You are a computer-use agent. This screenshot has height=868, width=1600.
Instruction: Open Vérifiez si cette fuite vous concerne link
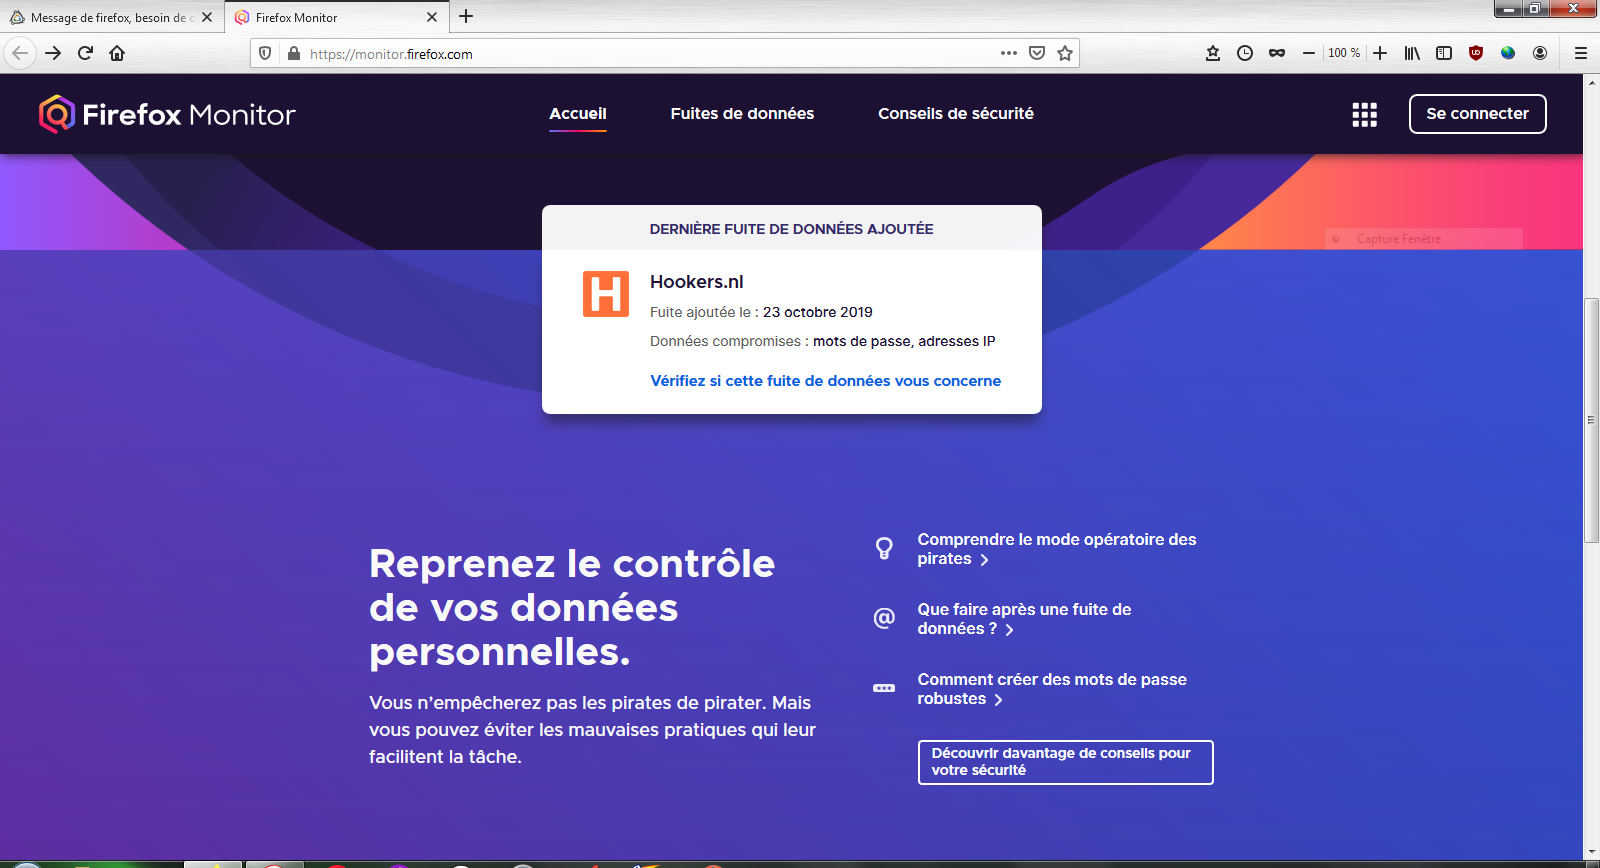[x=825, y=381]
